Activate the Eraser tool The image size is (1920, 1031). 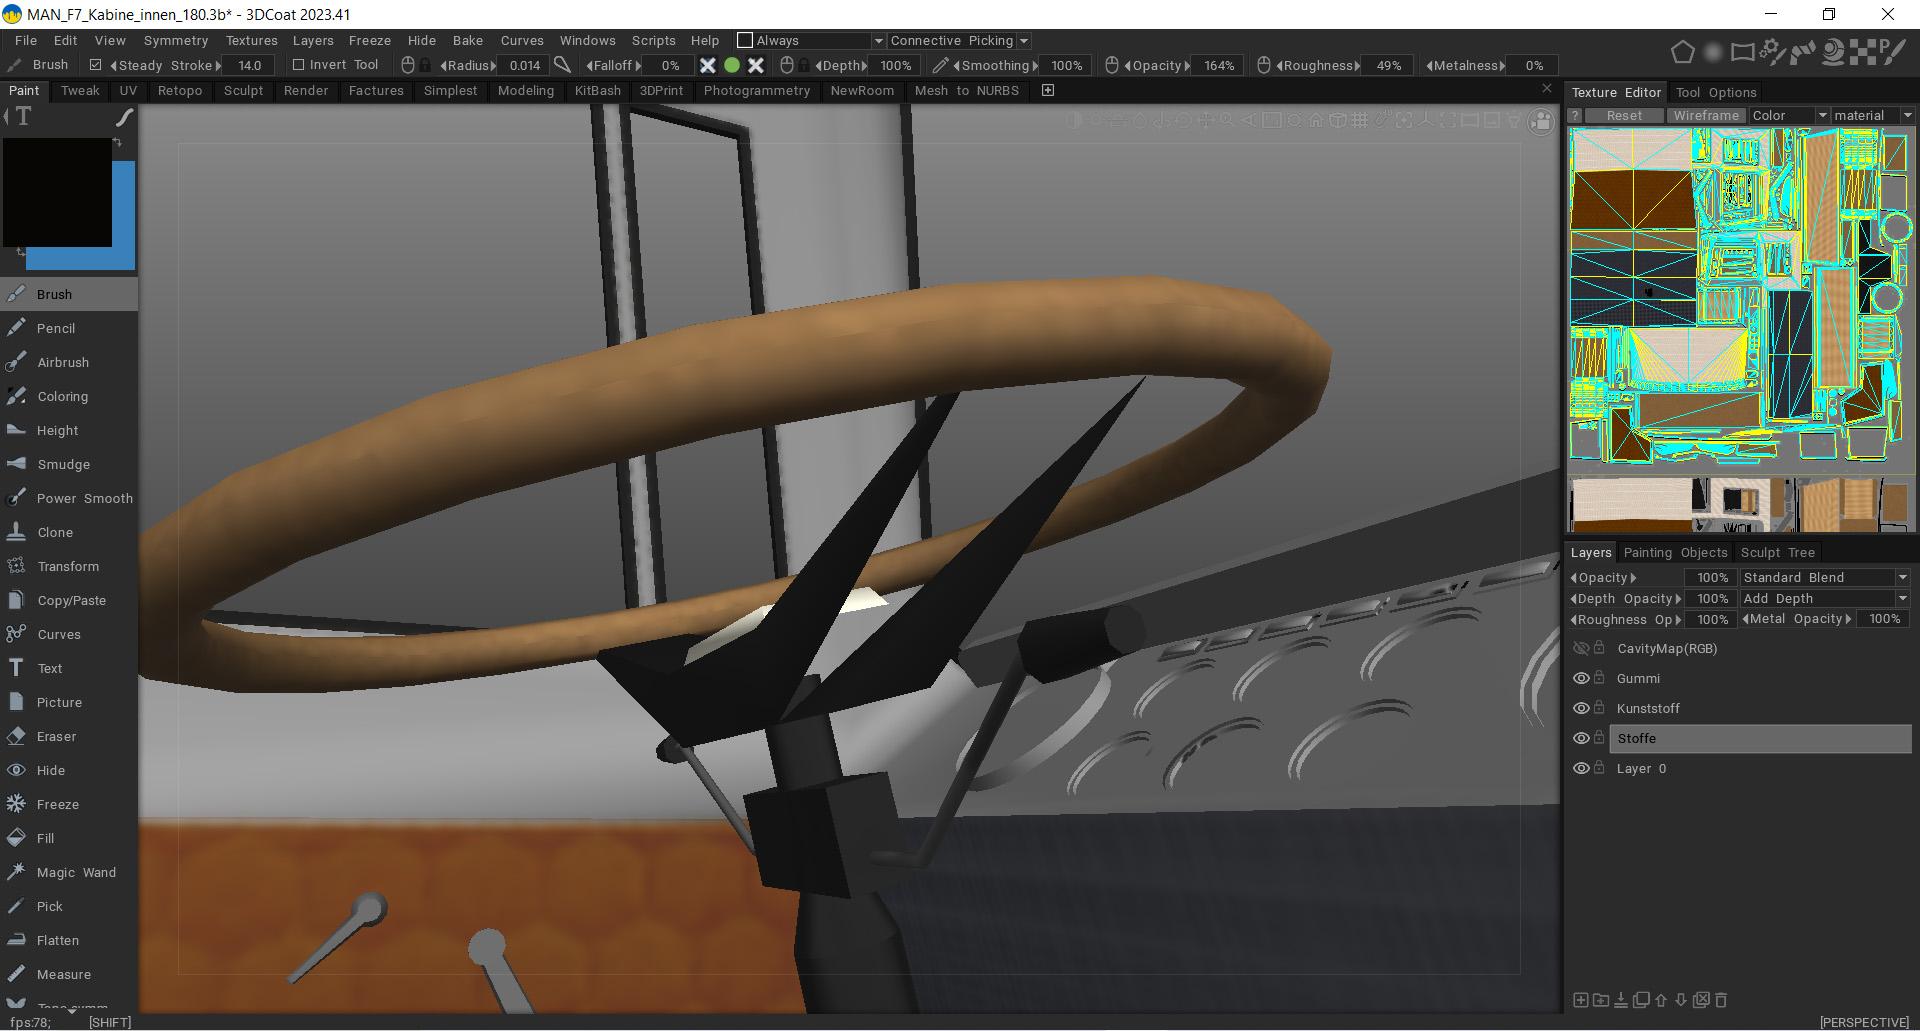pos(56,736)
